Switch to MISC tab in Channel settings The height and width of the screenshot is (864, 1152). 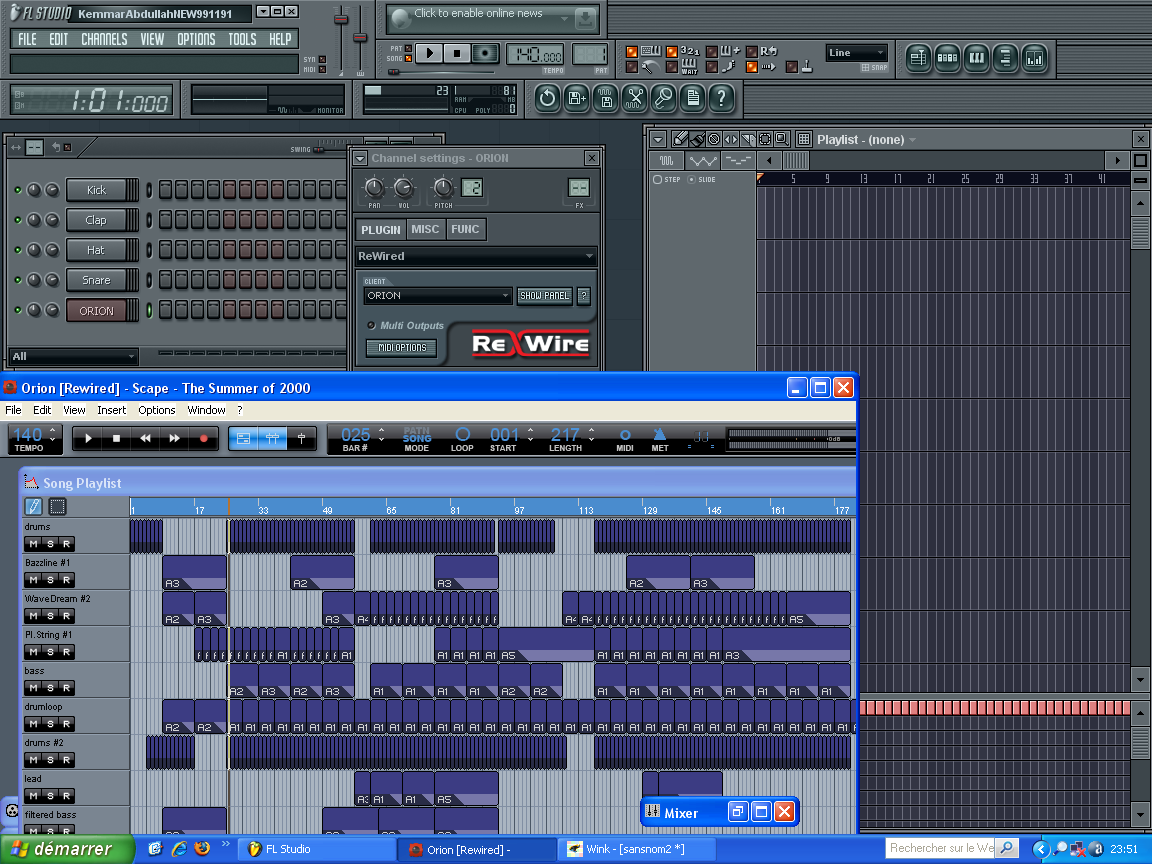pos(425,229)
